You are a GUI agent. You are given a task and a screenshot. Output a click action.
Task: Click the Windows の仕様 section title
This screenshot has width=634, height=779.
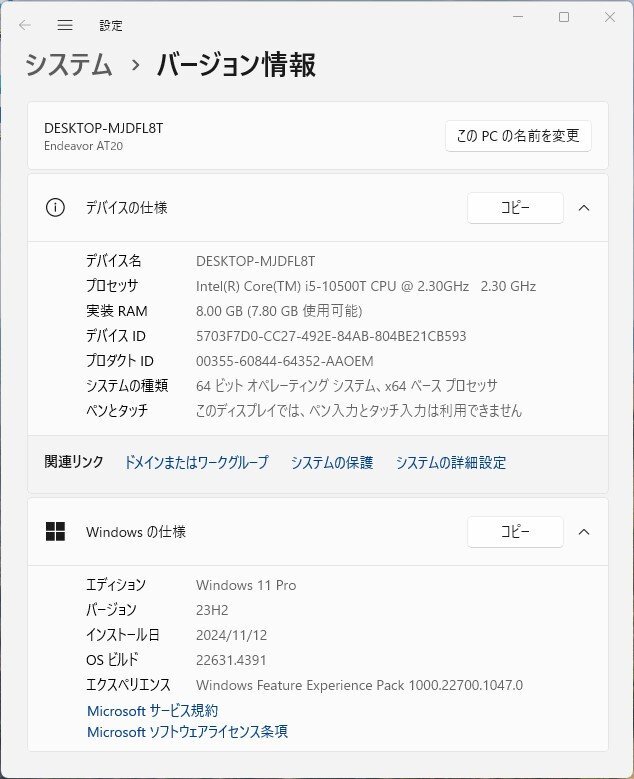(x=136, y=532)
